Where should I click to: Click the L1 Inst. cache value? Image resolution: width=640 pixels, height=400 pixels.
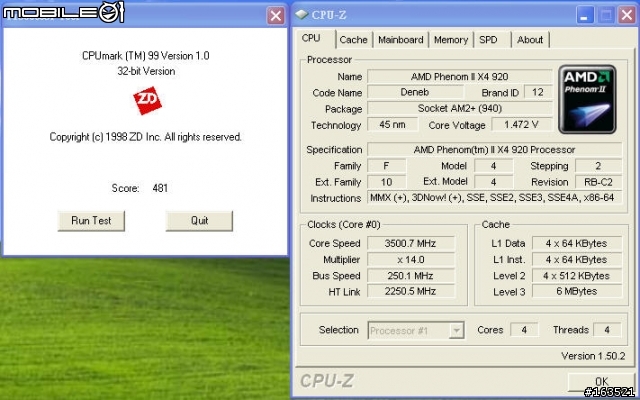click(x=577, y=259)
